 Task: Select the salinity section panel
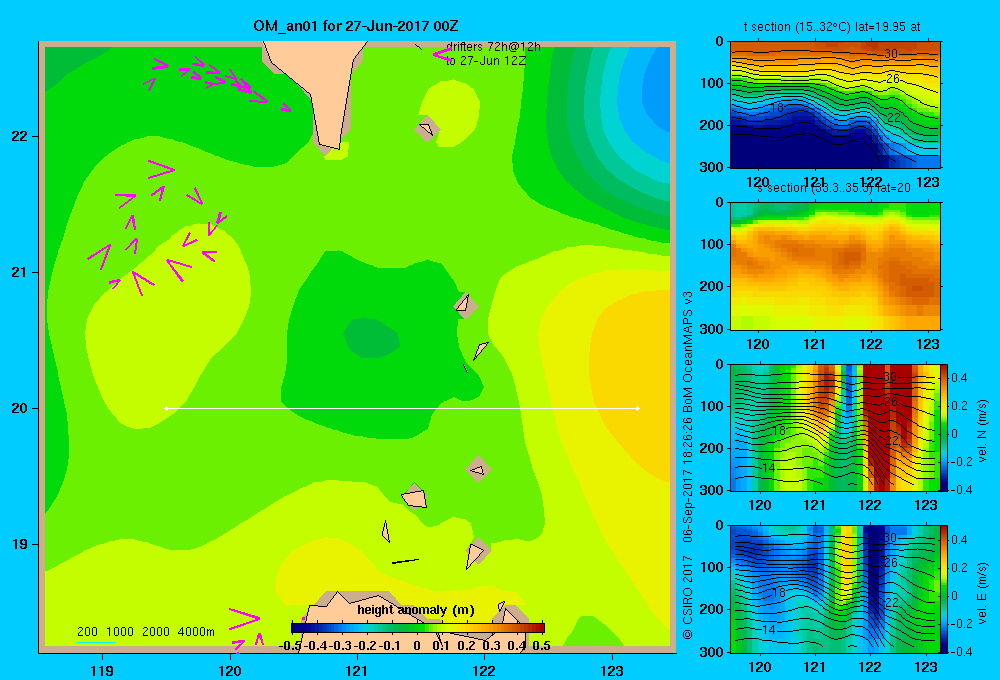click(x=835, y=266)
